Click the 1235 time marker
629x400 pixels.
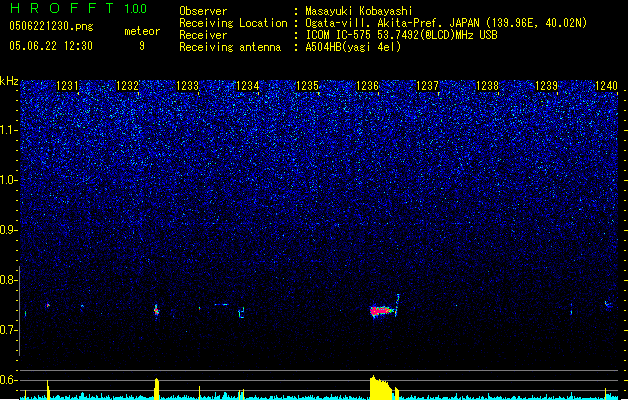[x=307, y=86]
